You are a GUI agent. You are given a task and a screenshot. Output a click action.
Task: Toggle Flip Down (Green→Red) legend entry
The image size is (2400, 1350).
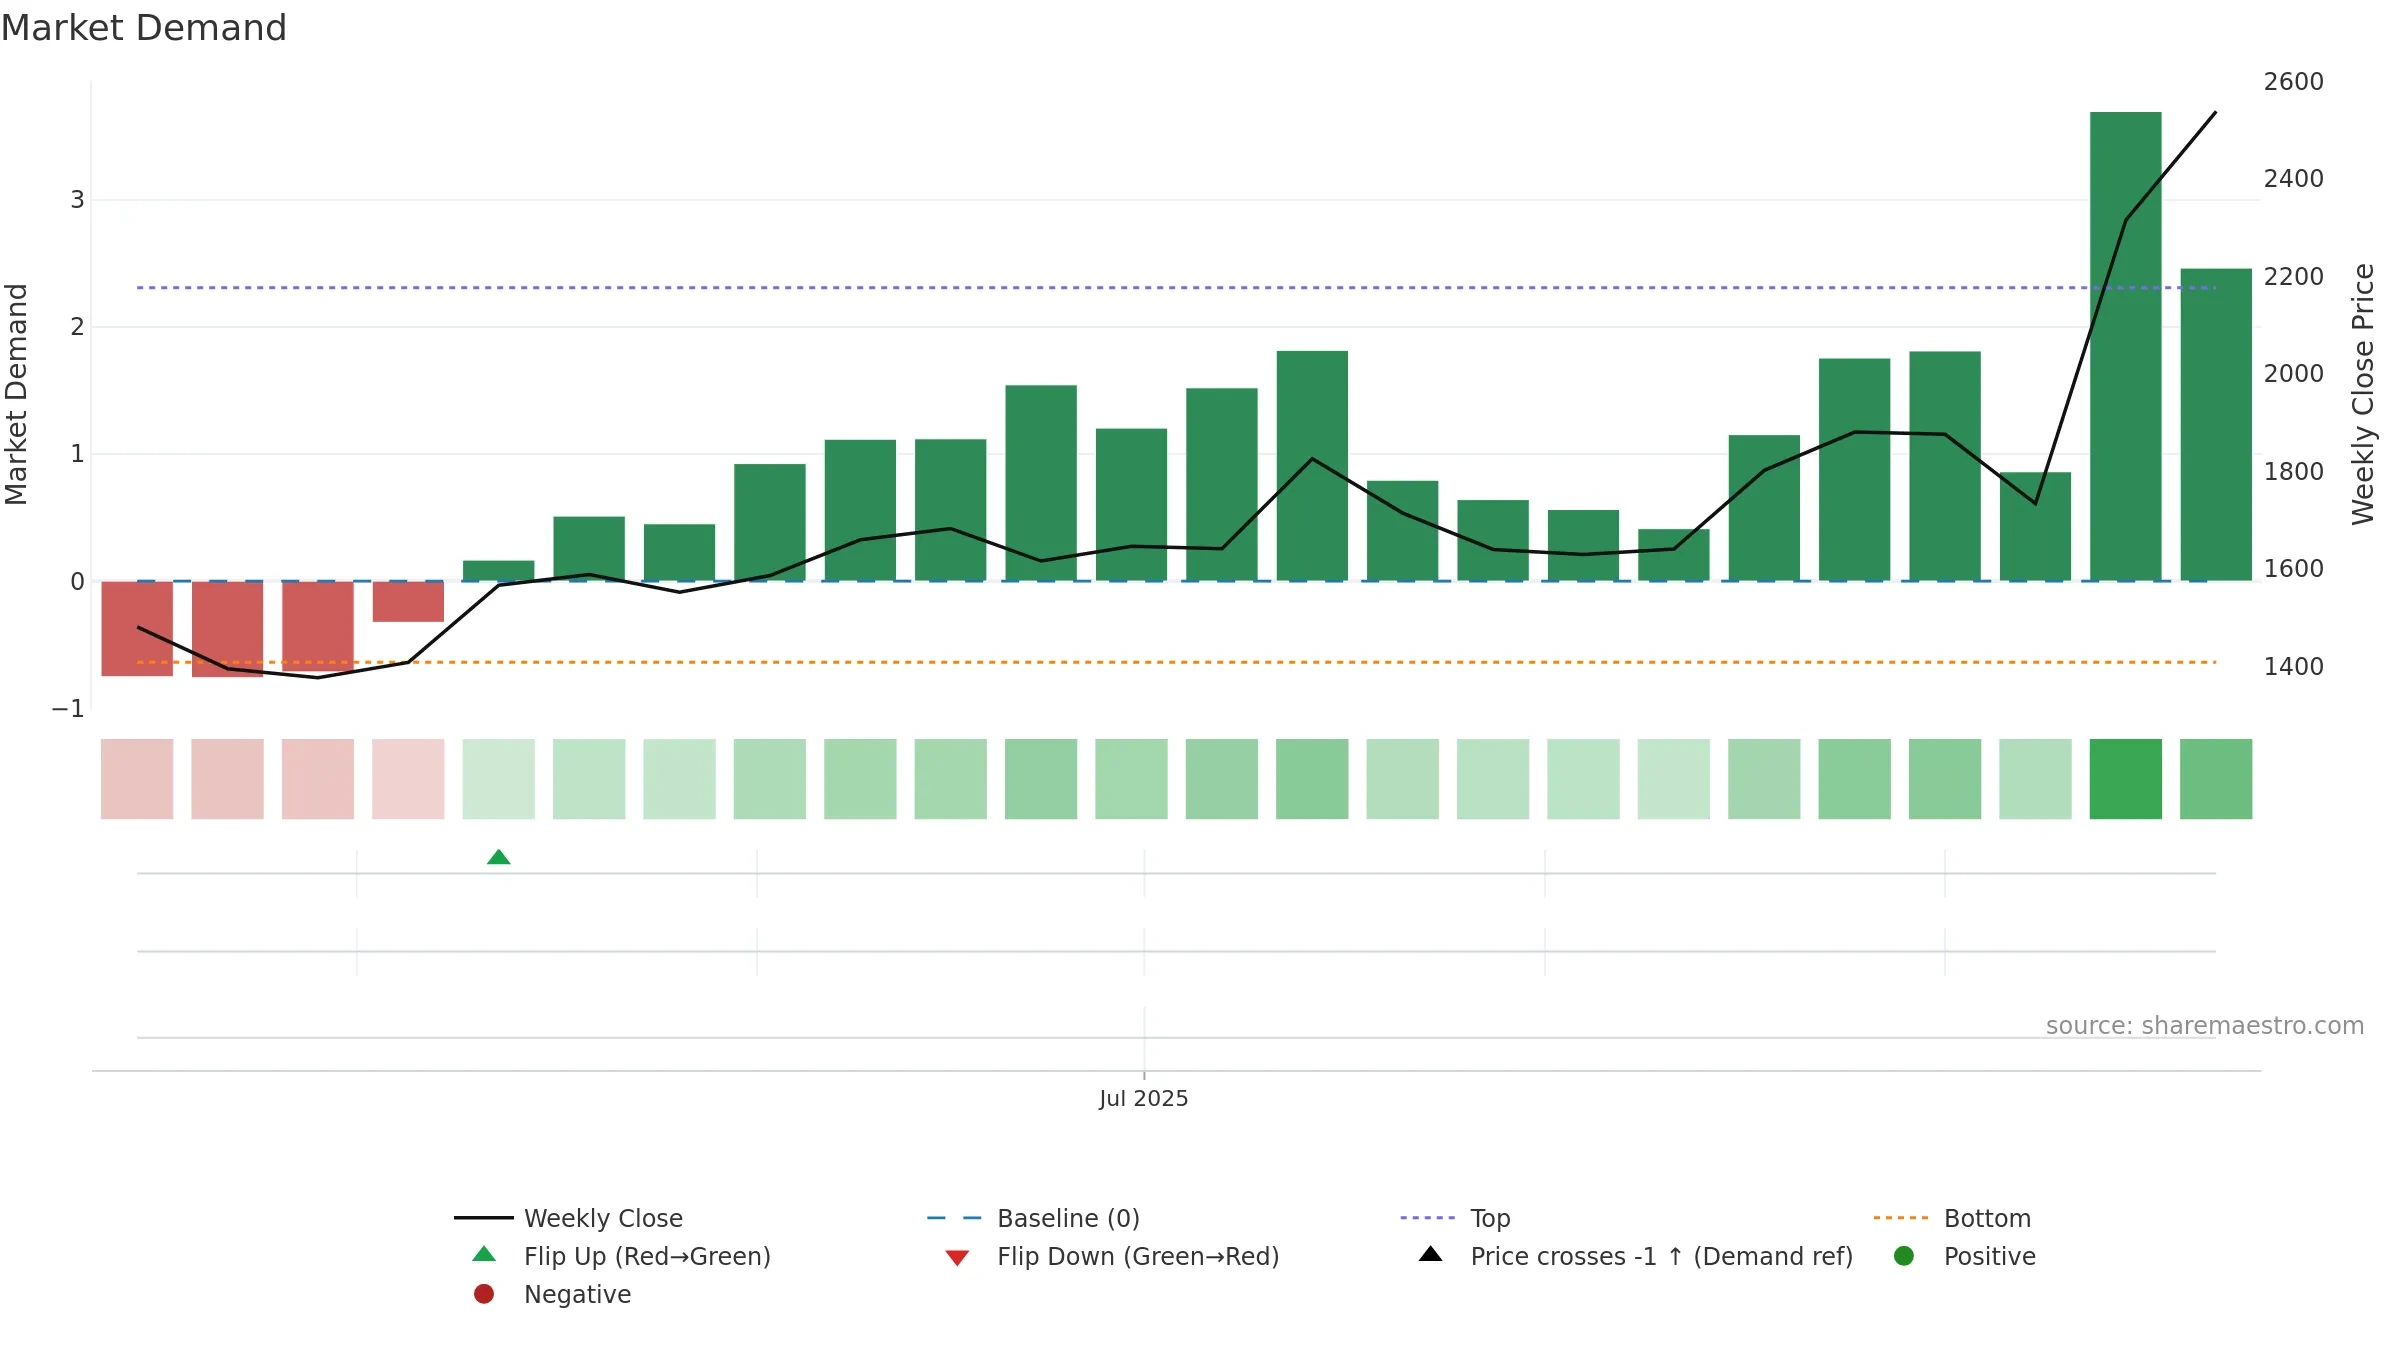(1112, 1256)
